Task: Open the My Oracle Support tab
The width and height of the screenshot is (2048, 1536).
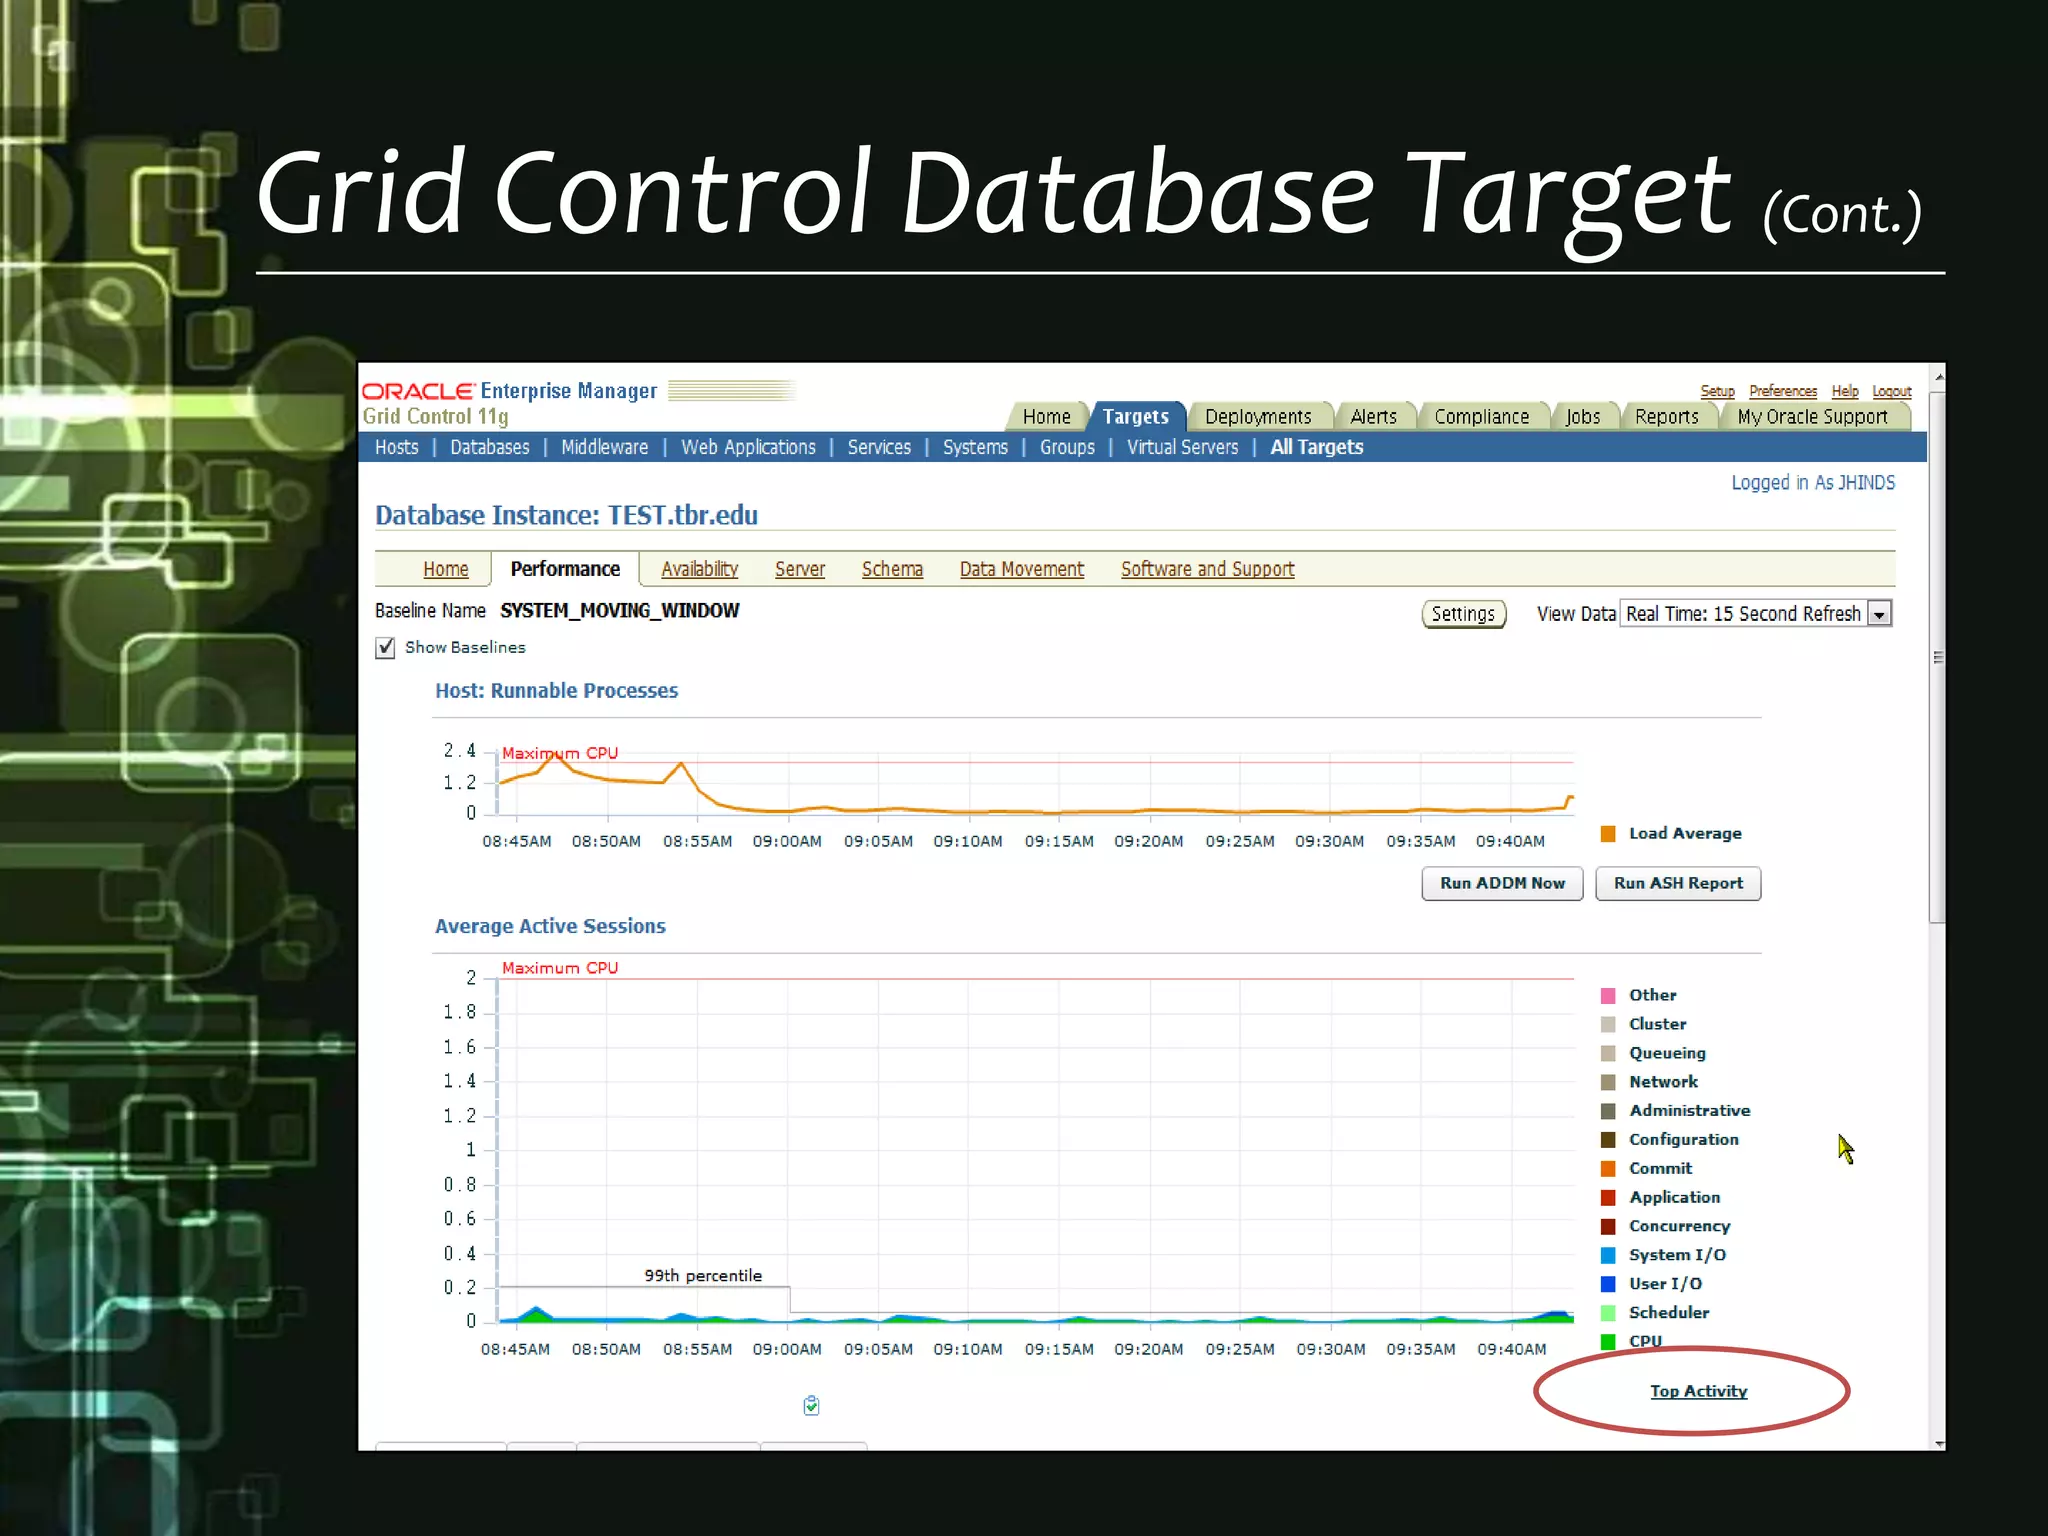Action: click(1812, 416)
